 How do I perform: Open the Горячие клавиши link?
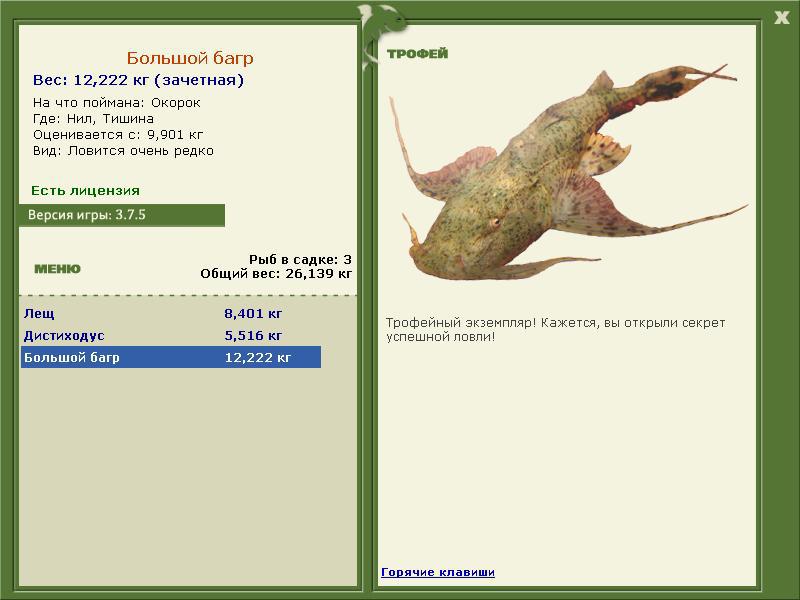[x=438, y=573]
